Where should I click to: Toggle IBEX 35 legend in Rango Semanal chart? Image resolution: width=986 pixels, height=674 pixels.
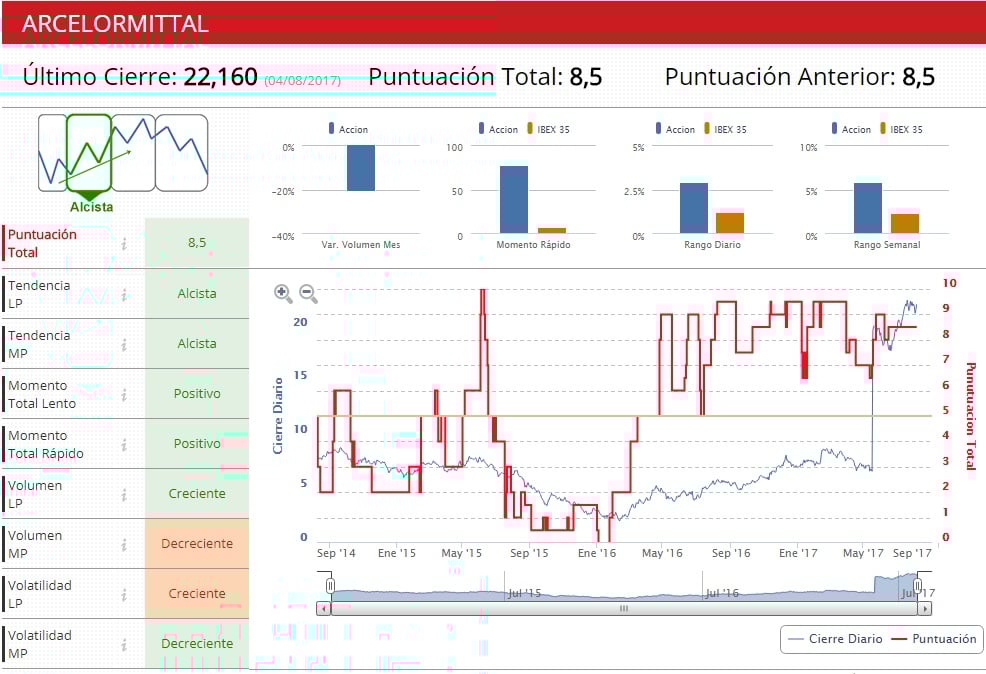[901, 129]
